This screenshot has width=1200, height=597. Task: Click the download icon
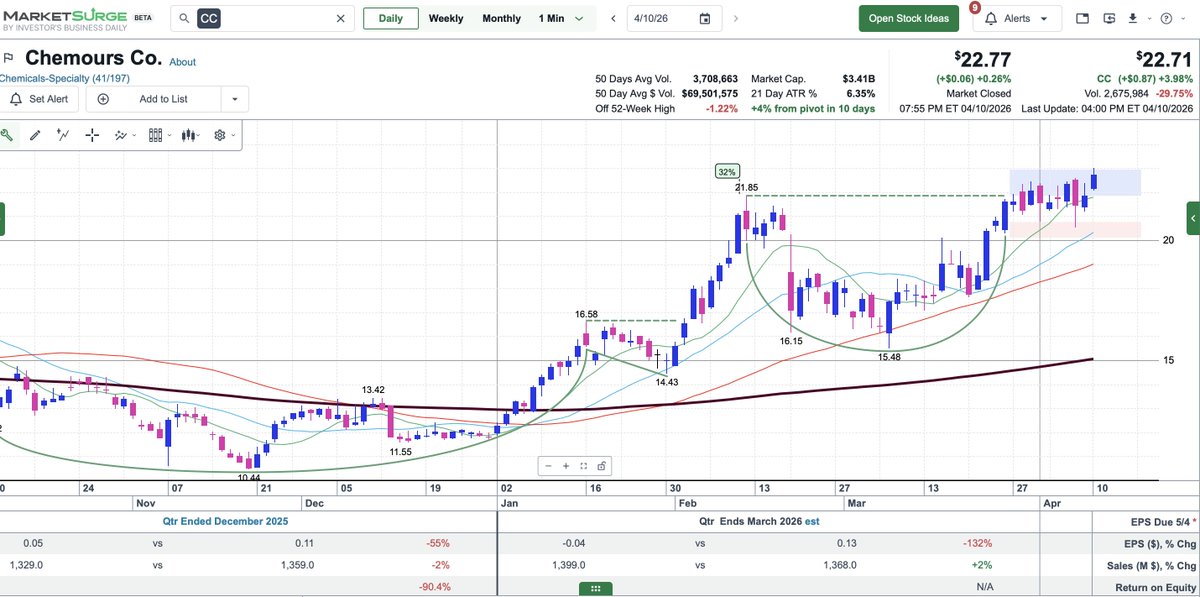(x=1133, y=18)
